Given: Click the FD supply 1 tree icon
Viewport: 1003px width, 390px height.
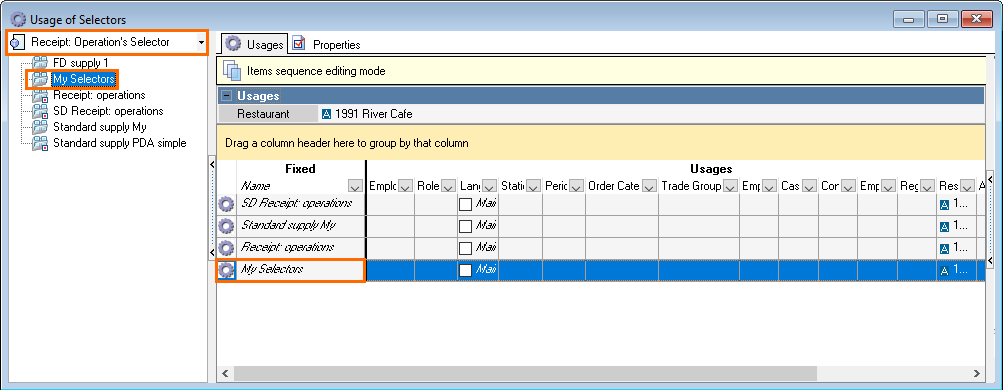Looking at the screenshot, I should [40, 63].
